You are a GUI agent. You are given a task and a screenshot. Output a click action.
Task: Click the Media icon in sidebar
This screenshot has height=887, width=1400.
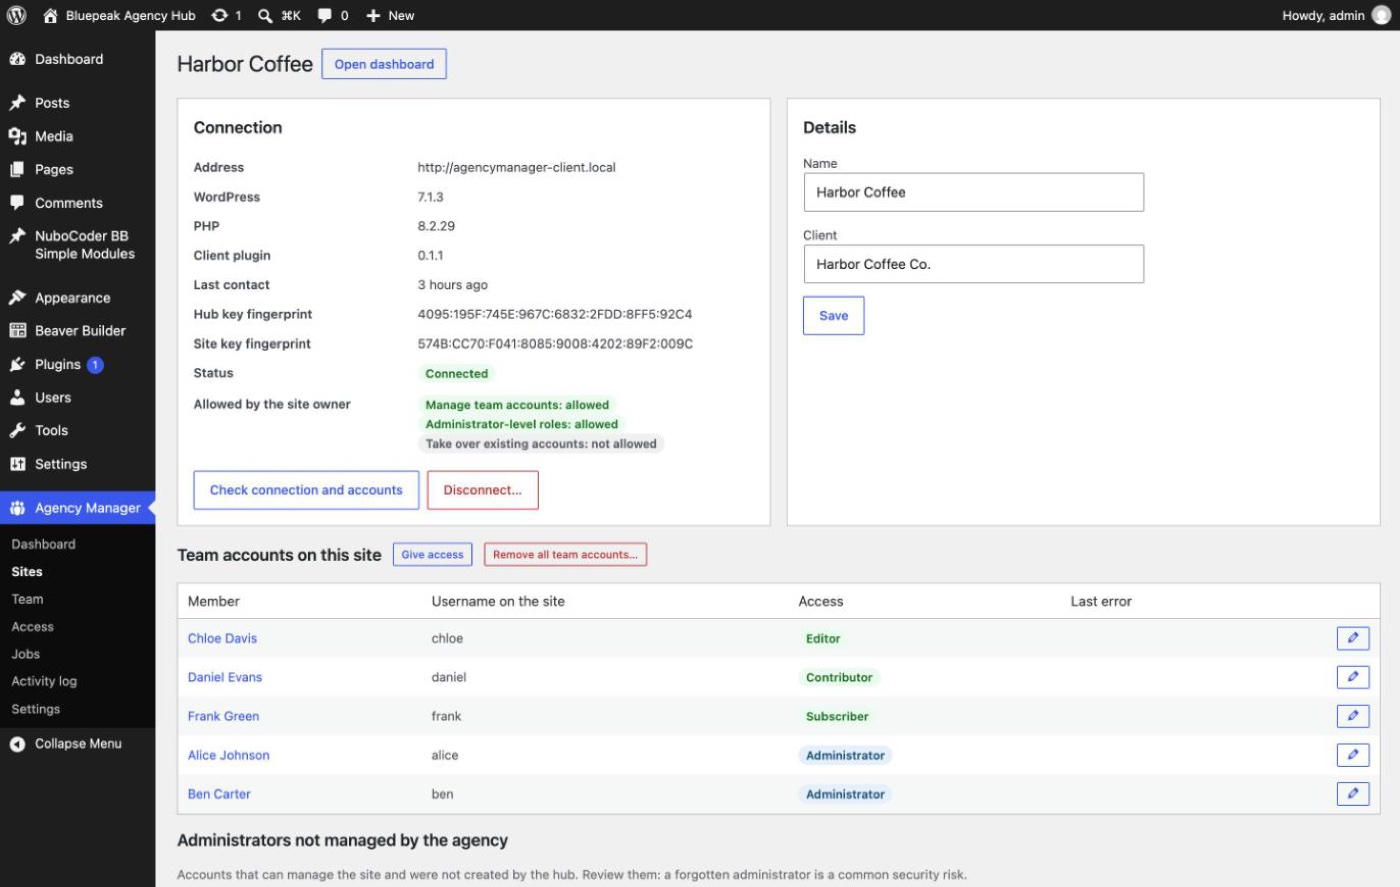[17, 136]
